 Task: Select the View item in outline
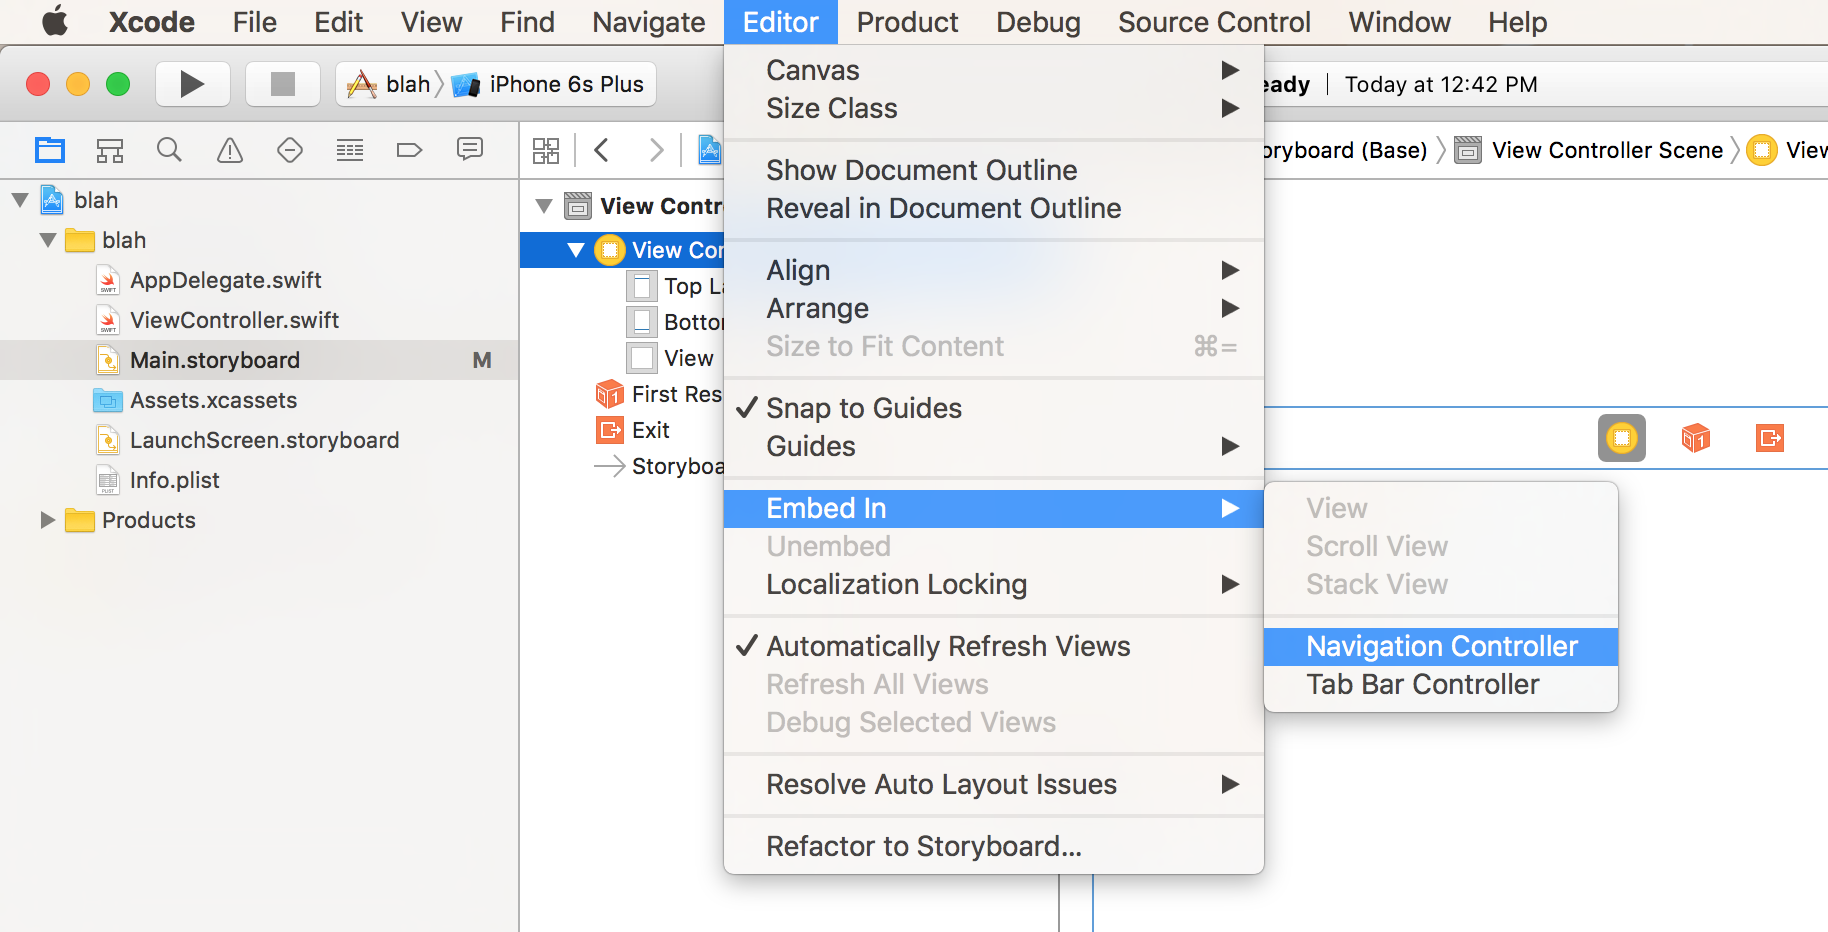coord(622,358)
